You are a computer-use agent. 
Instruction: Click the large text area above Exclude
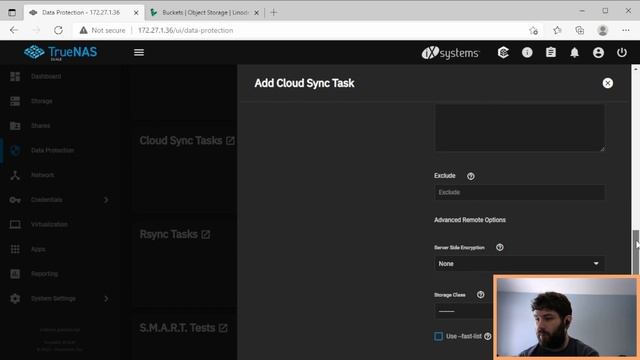pos(519,127)
